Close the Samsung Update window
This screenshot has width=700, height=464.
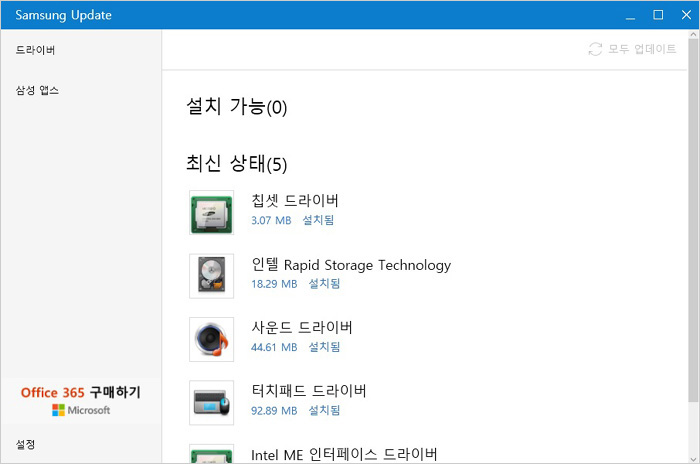687,15
